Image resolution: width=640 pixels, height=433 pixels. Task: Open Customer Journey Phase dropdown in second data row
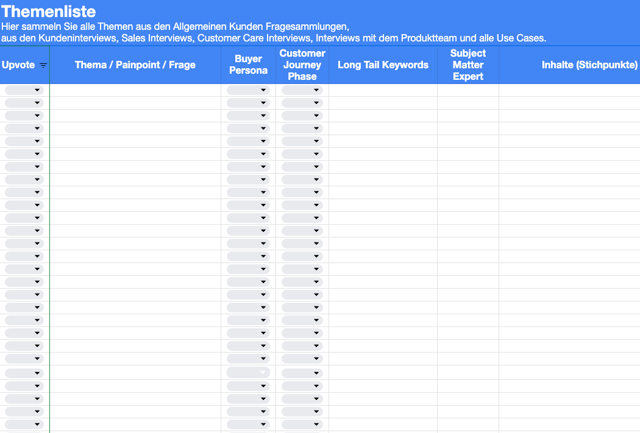302,103
